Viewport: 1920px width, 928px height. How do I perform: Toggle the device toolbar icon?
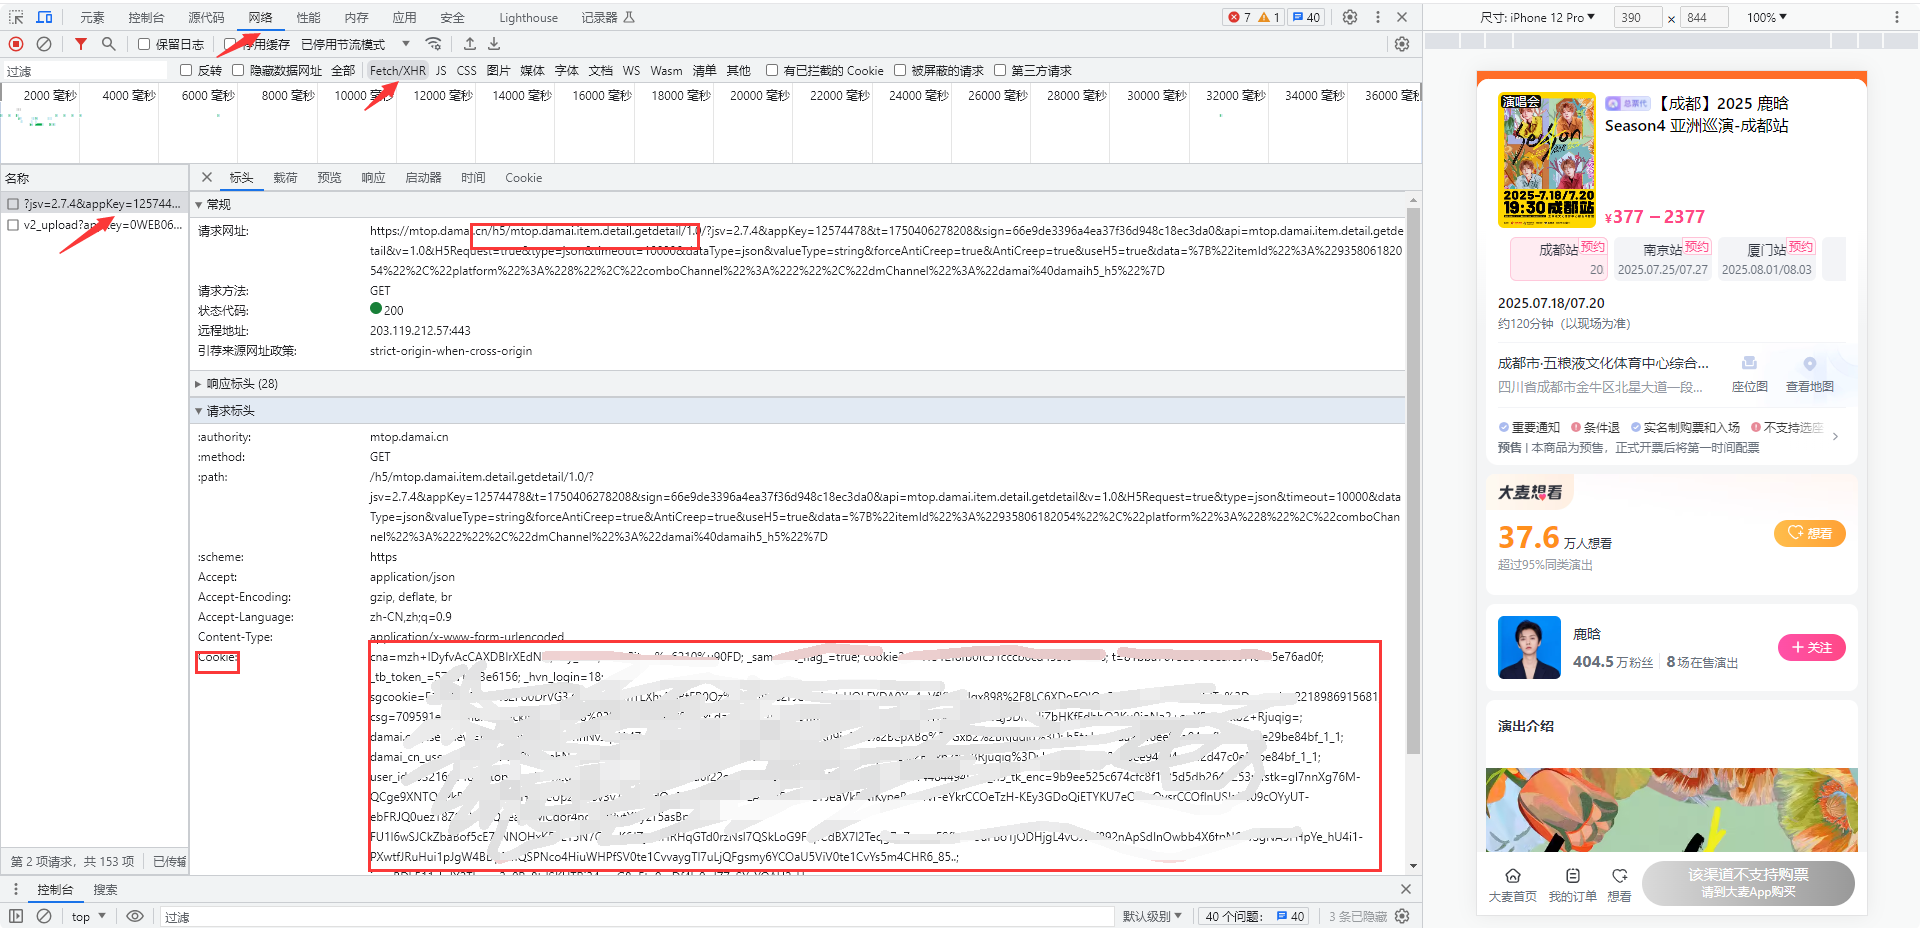pyautogui.click(x=45, y=17)
